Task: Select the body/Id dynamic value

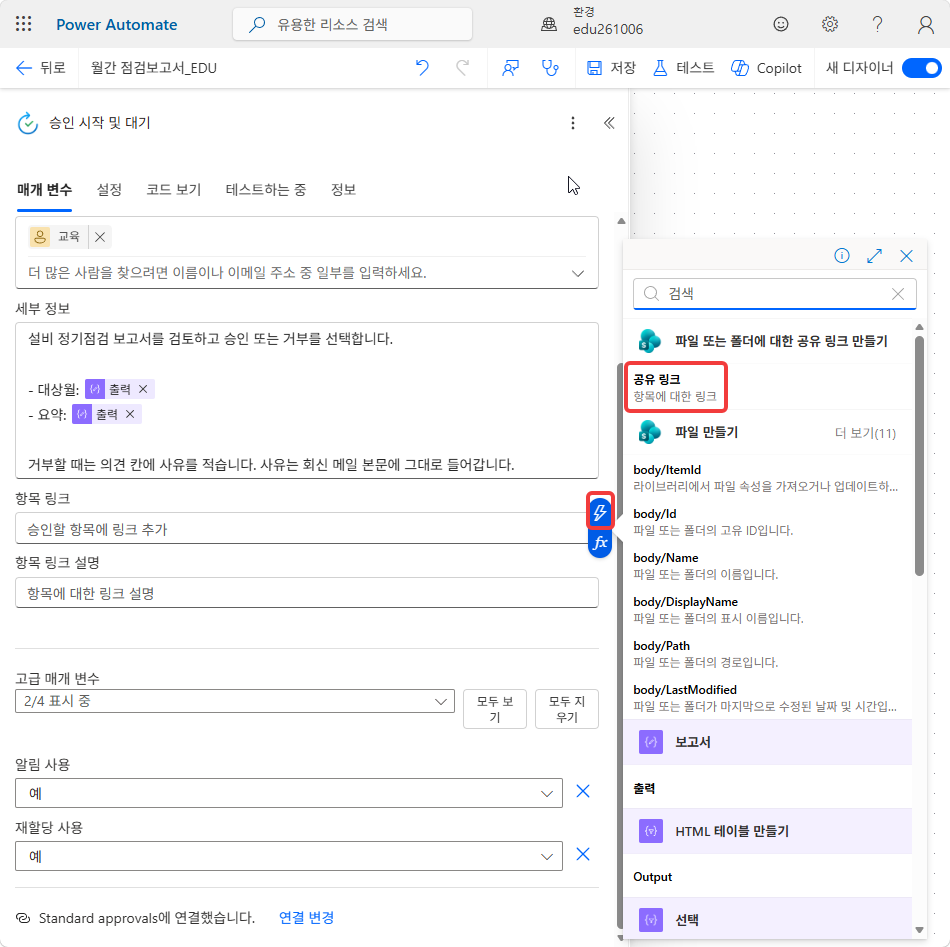Action: [768, 522]
